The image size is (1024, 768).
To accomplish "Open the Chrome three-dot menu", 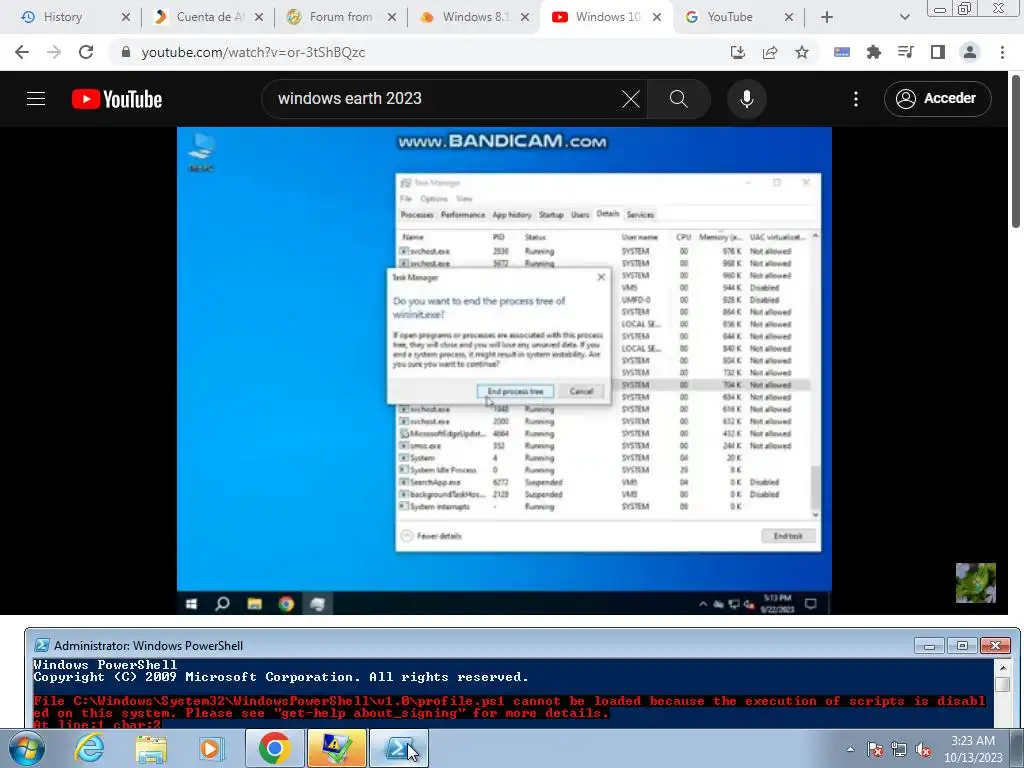I will 1002,52.
